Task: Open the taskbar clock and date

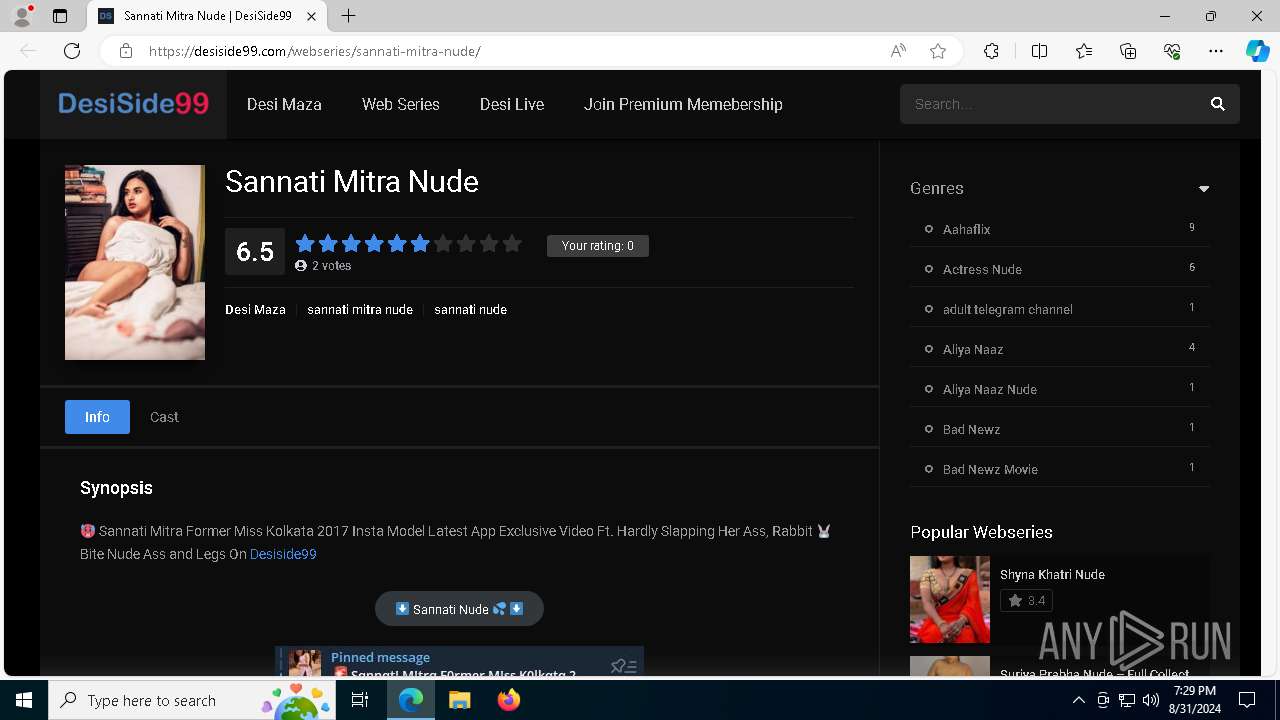Action: click(1194, 700)
